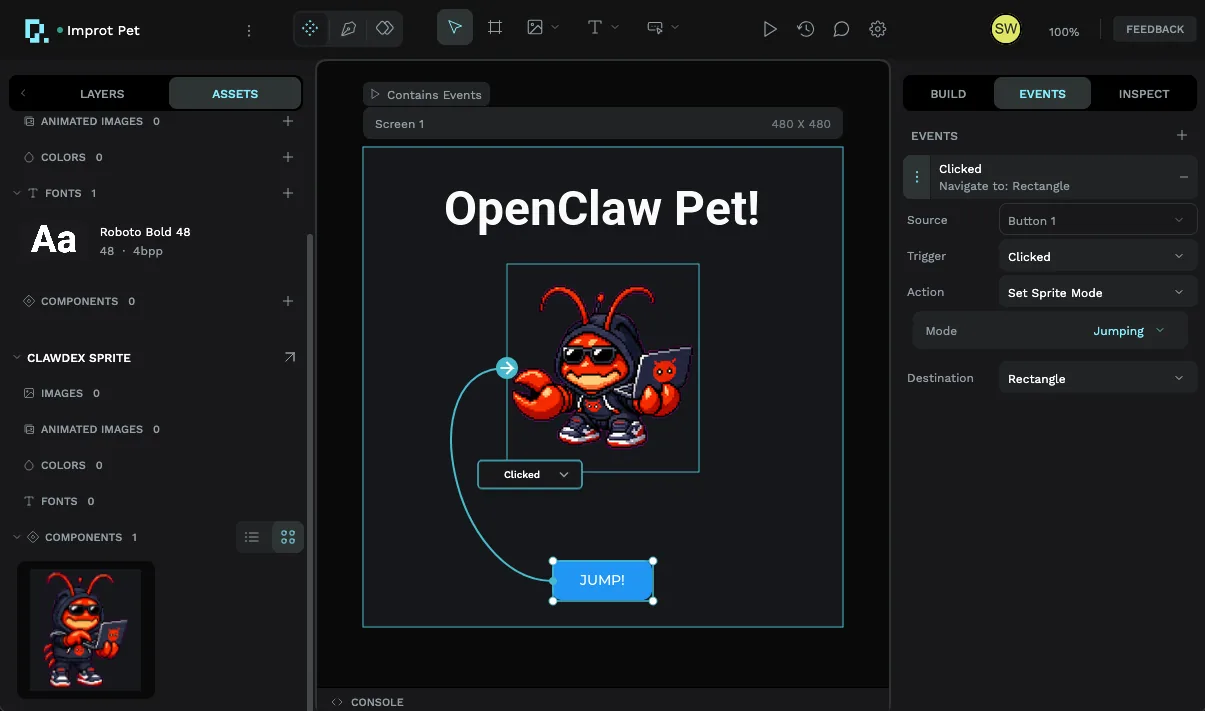Select the Clawdex sprite component thumbnail

pos(86,629)
